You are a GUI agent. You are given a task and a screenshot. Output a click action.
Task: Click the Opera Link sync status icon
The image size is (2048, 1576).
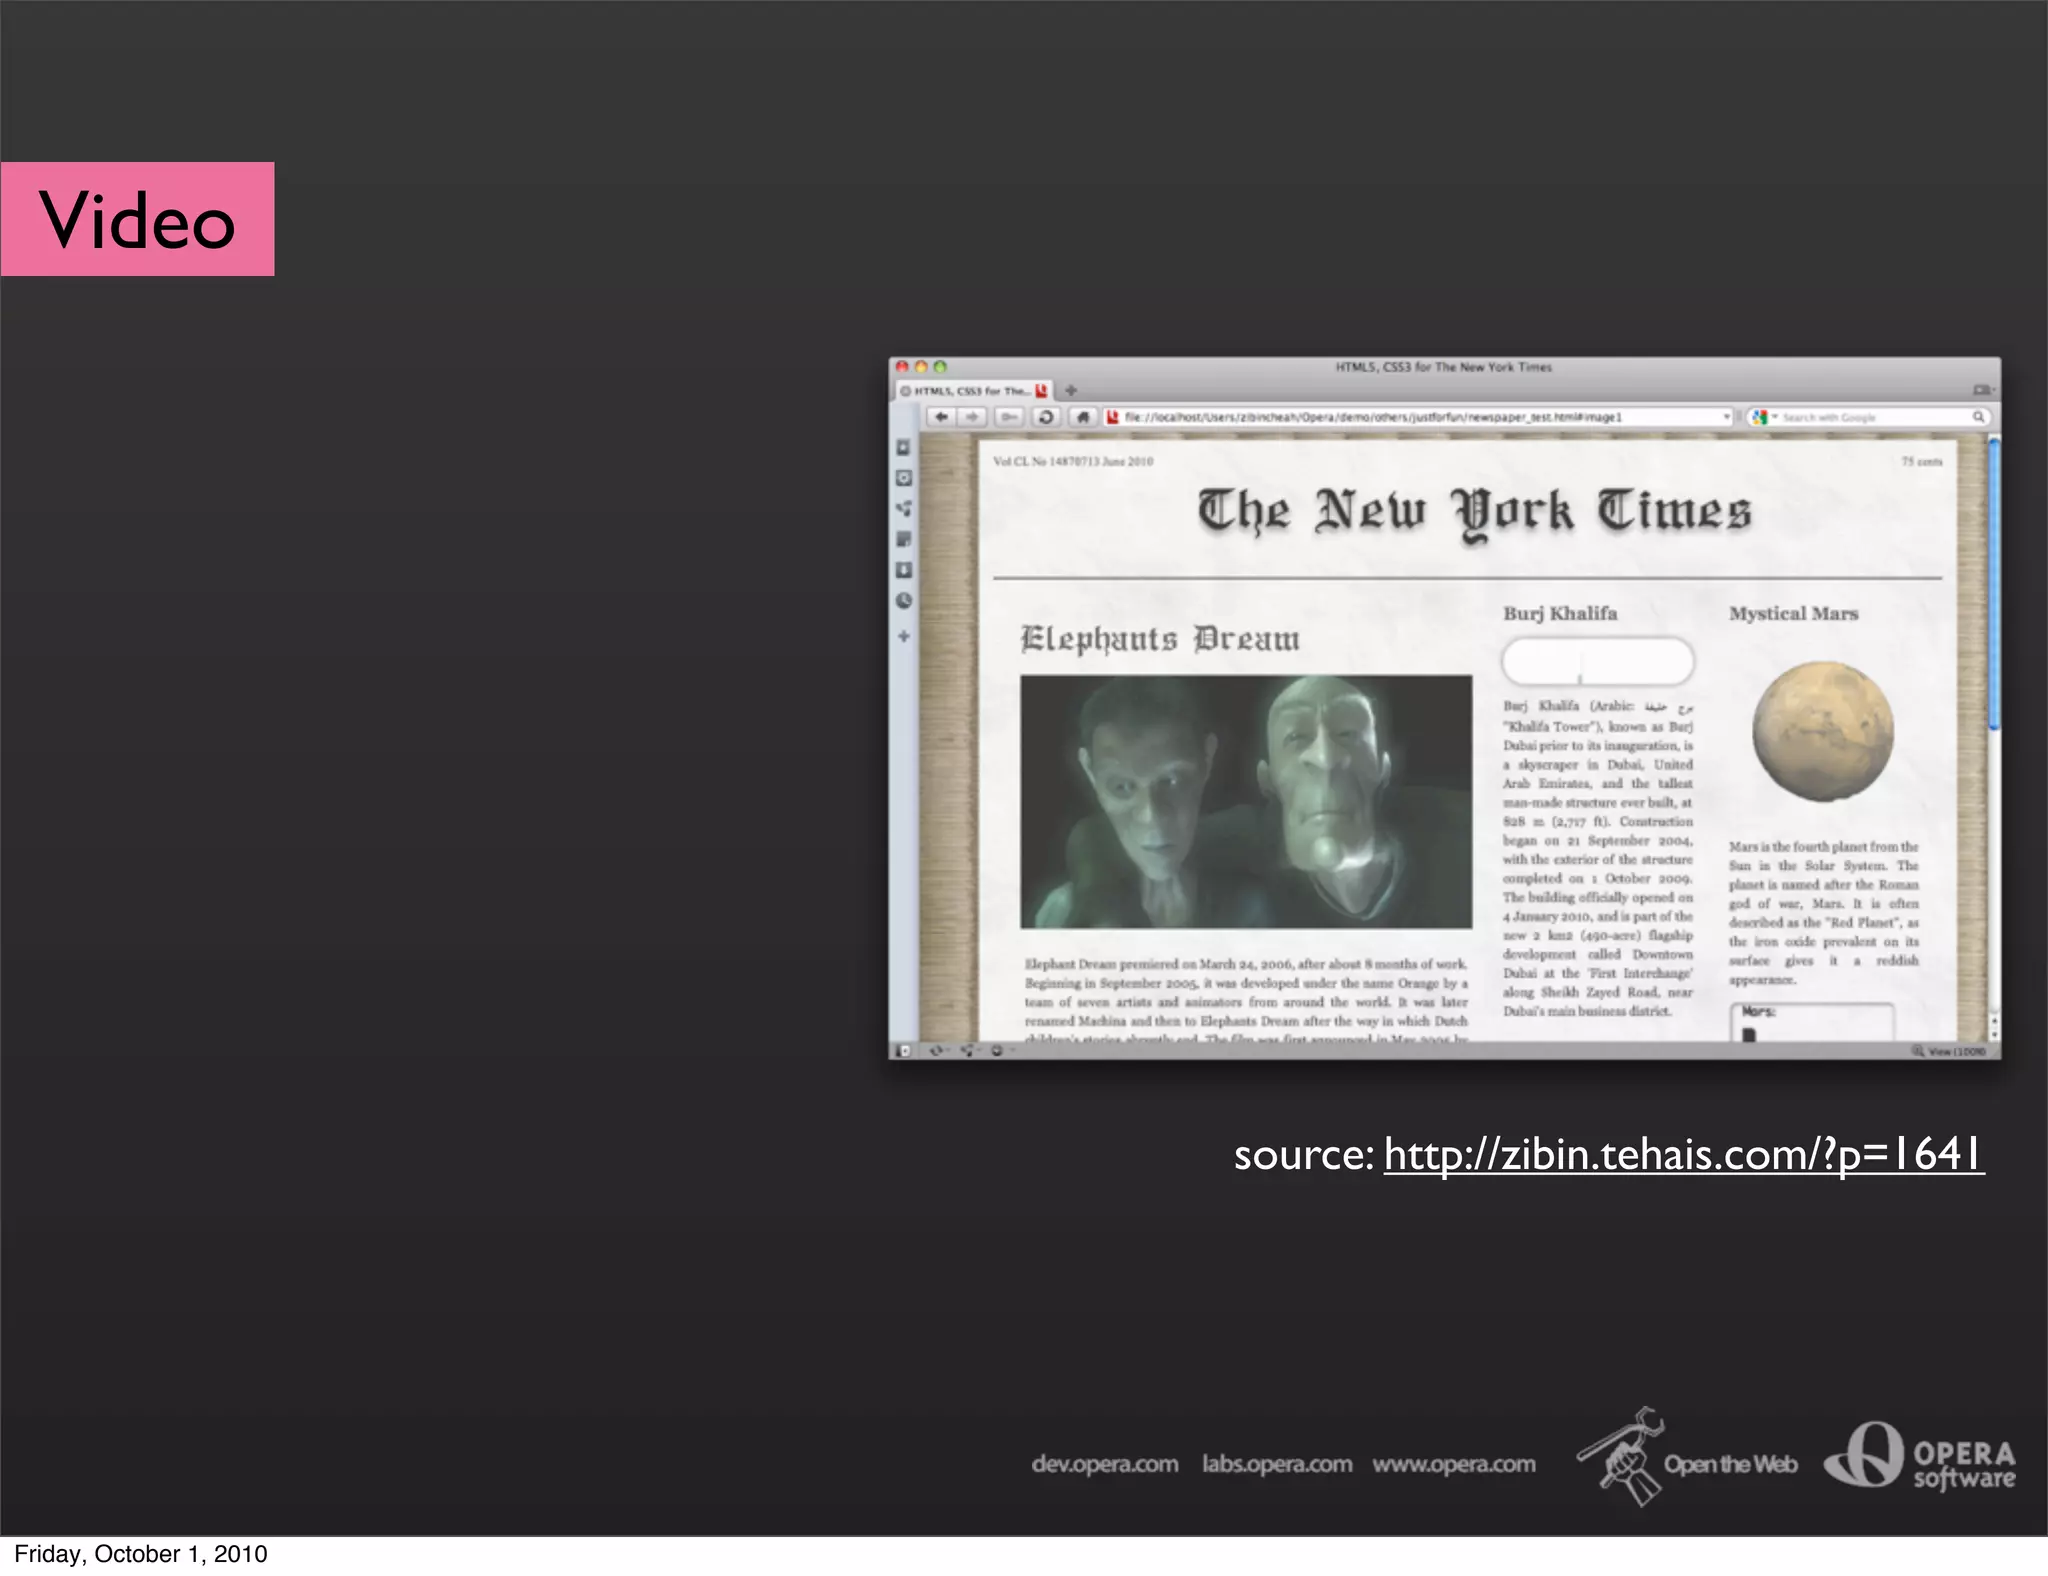[937, 1050]
